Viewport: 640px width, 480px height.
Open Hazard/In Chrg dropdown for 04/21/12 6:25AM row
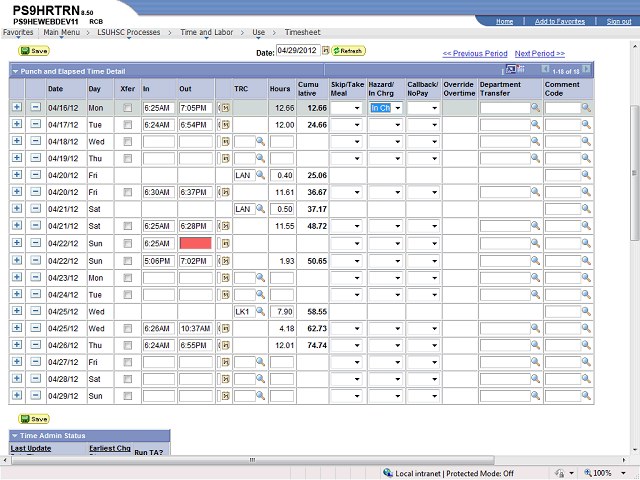(x=386, y=226)
